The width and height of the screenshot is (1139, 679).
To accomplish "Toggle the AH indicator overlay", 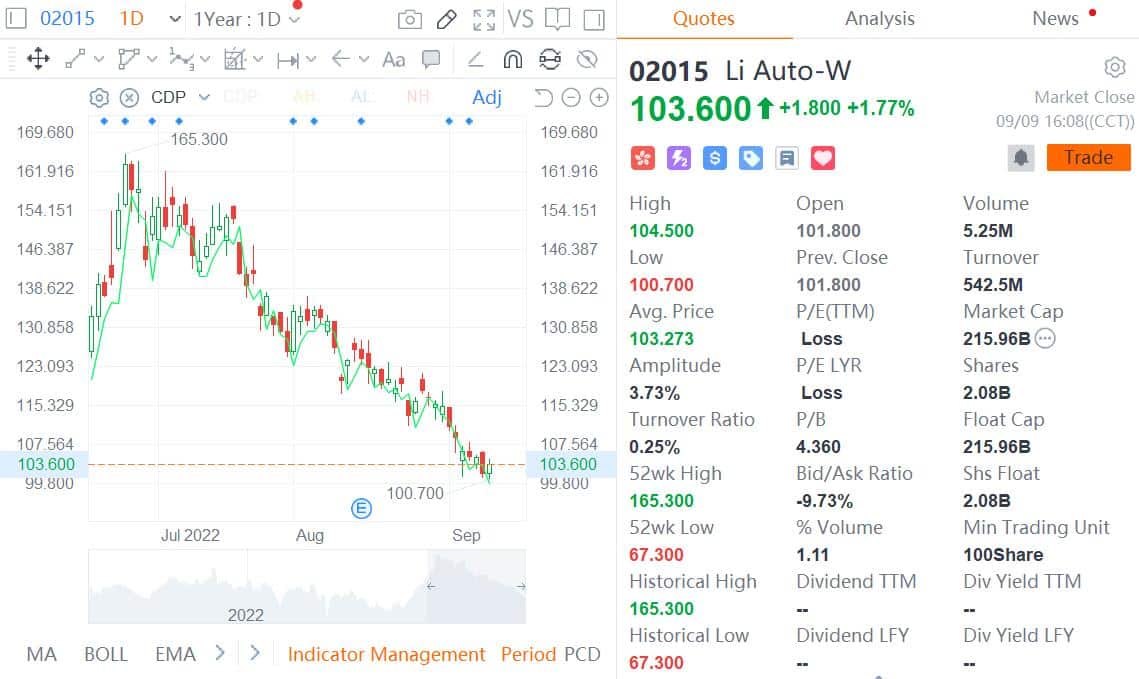I will 306,97.
